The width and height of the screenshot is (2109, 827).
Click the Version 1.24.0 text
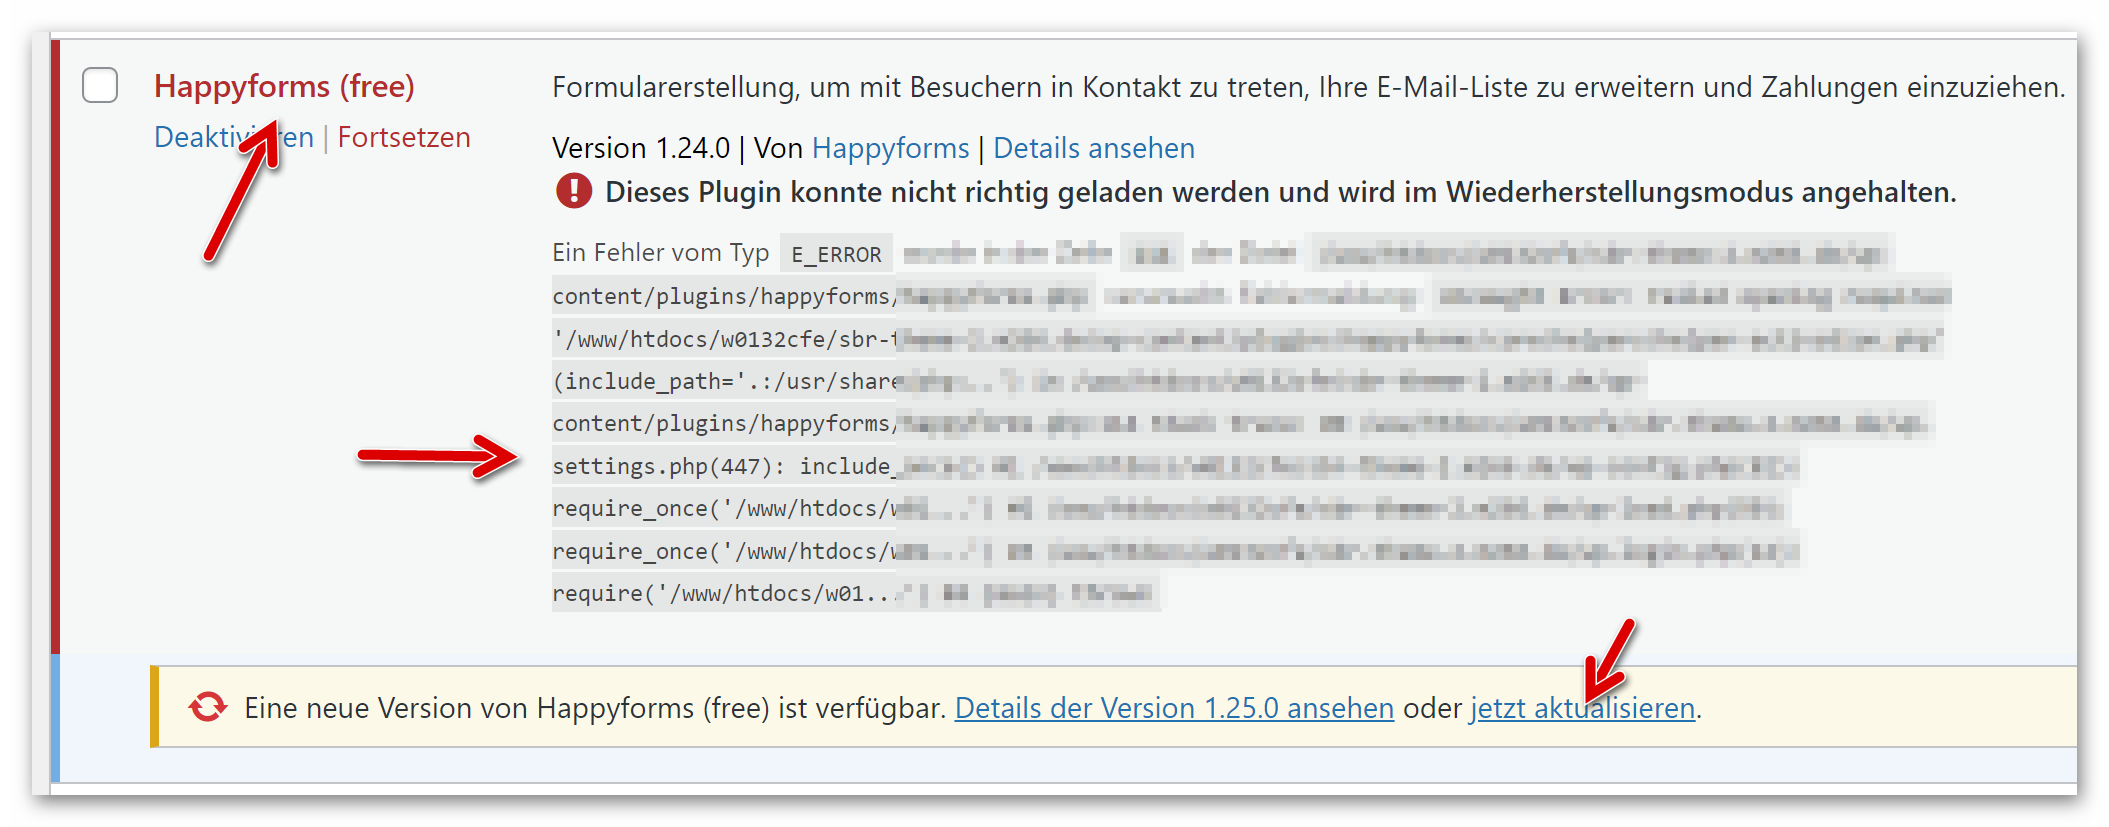pyautogui.click(x=641, y=148)
